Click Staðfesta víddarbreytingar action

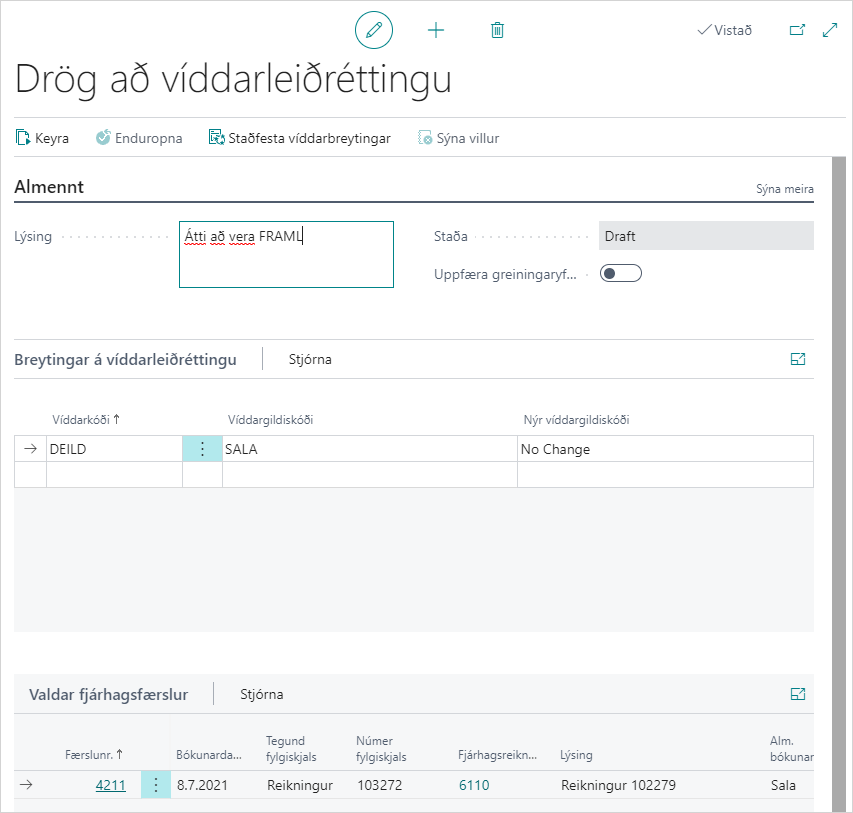(x=299, y=138)
